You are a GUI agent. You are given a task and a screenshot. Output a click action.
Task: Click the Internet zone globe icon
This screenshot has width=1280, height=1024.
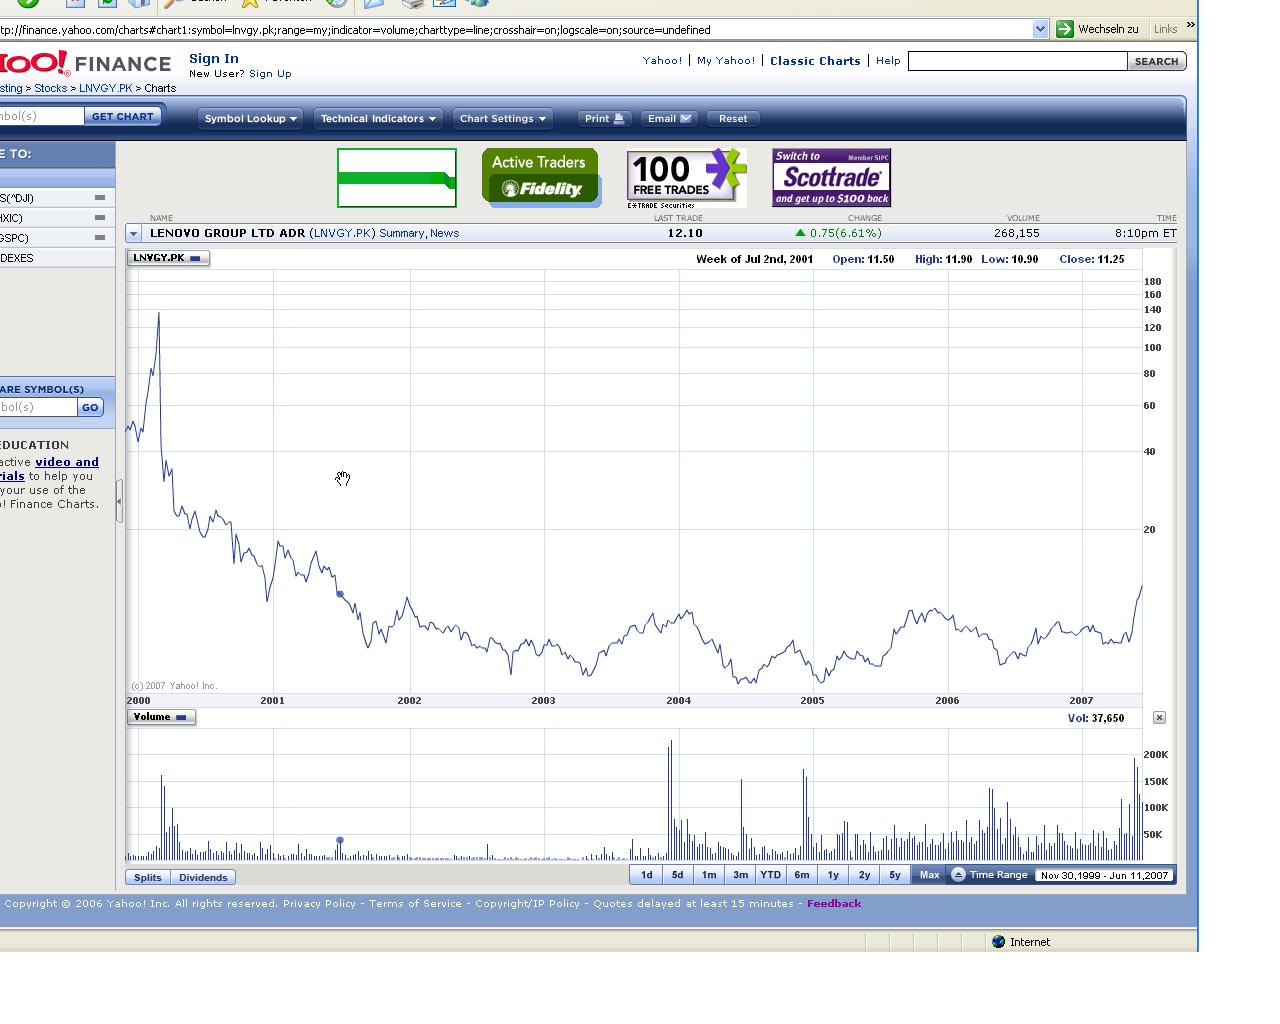998,942
